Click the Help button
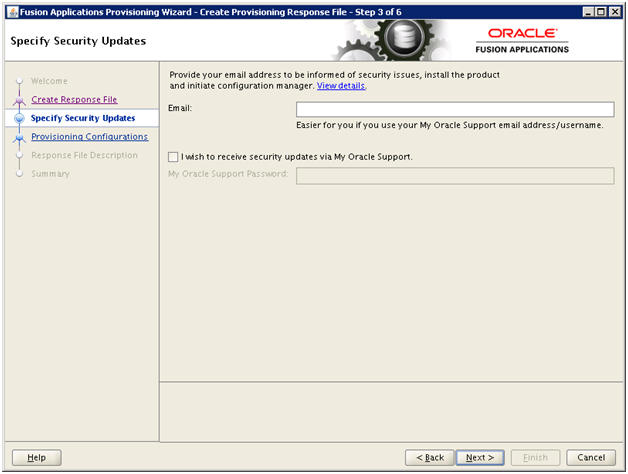628x474 pixels. click(36, 457)
